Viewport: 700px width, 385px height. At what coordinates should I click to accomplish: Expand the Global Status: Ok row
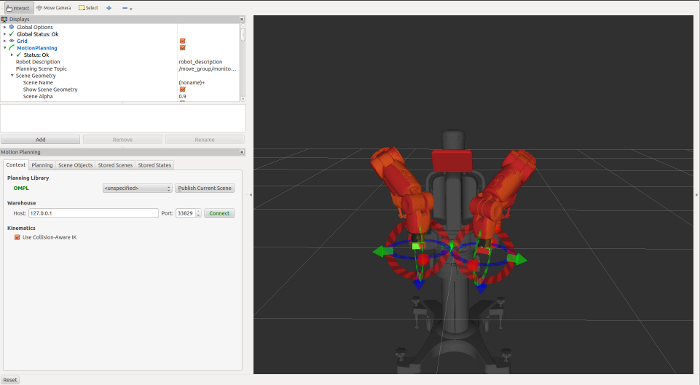5,34
